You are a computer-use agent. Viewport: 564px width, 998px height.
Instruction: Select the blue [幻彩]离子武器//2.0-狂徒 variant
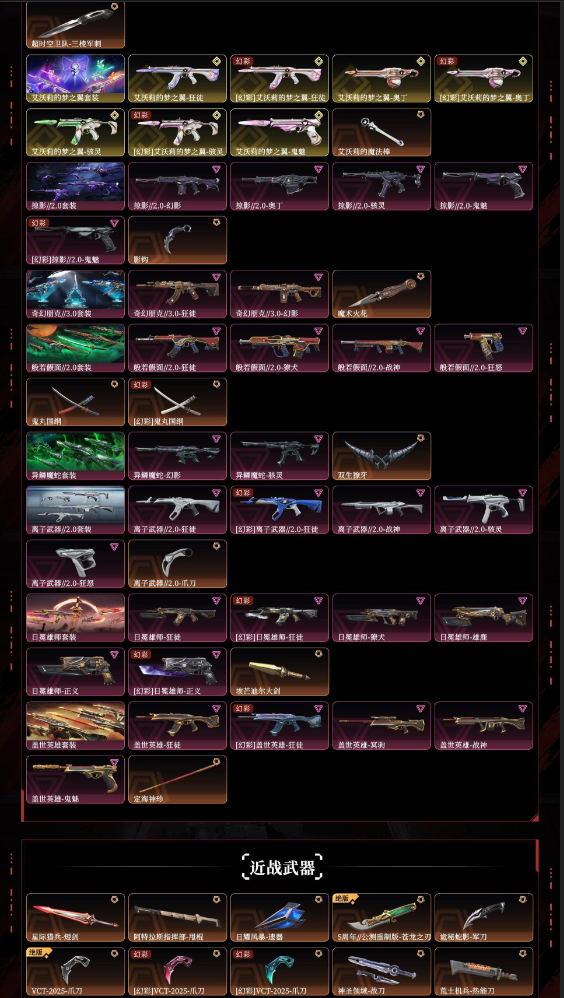pyautogui.click(x=279, y=510)
